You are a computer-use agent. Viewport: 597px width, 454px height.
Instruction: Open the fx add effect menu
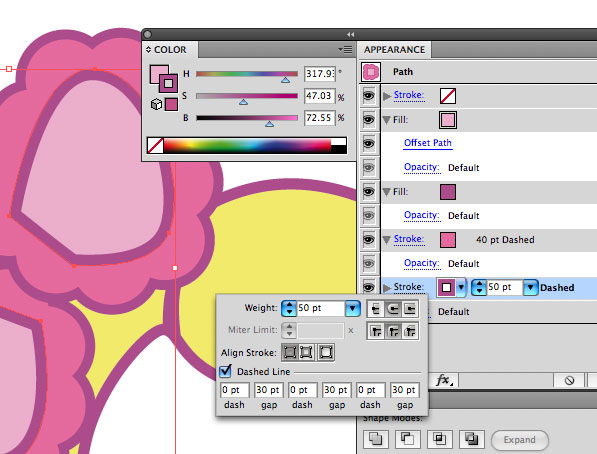point(444,380)
